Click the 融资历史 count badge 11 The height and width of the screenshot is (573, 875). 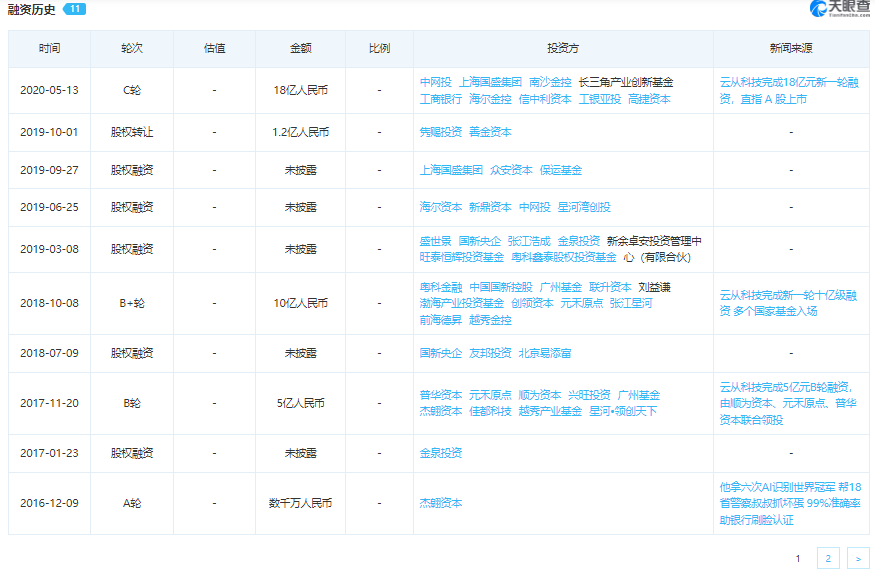tap(74, 9)
